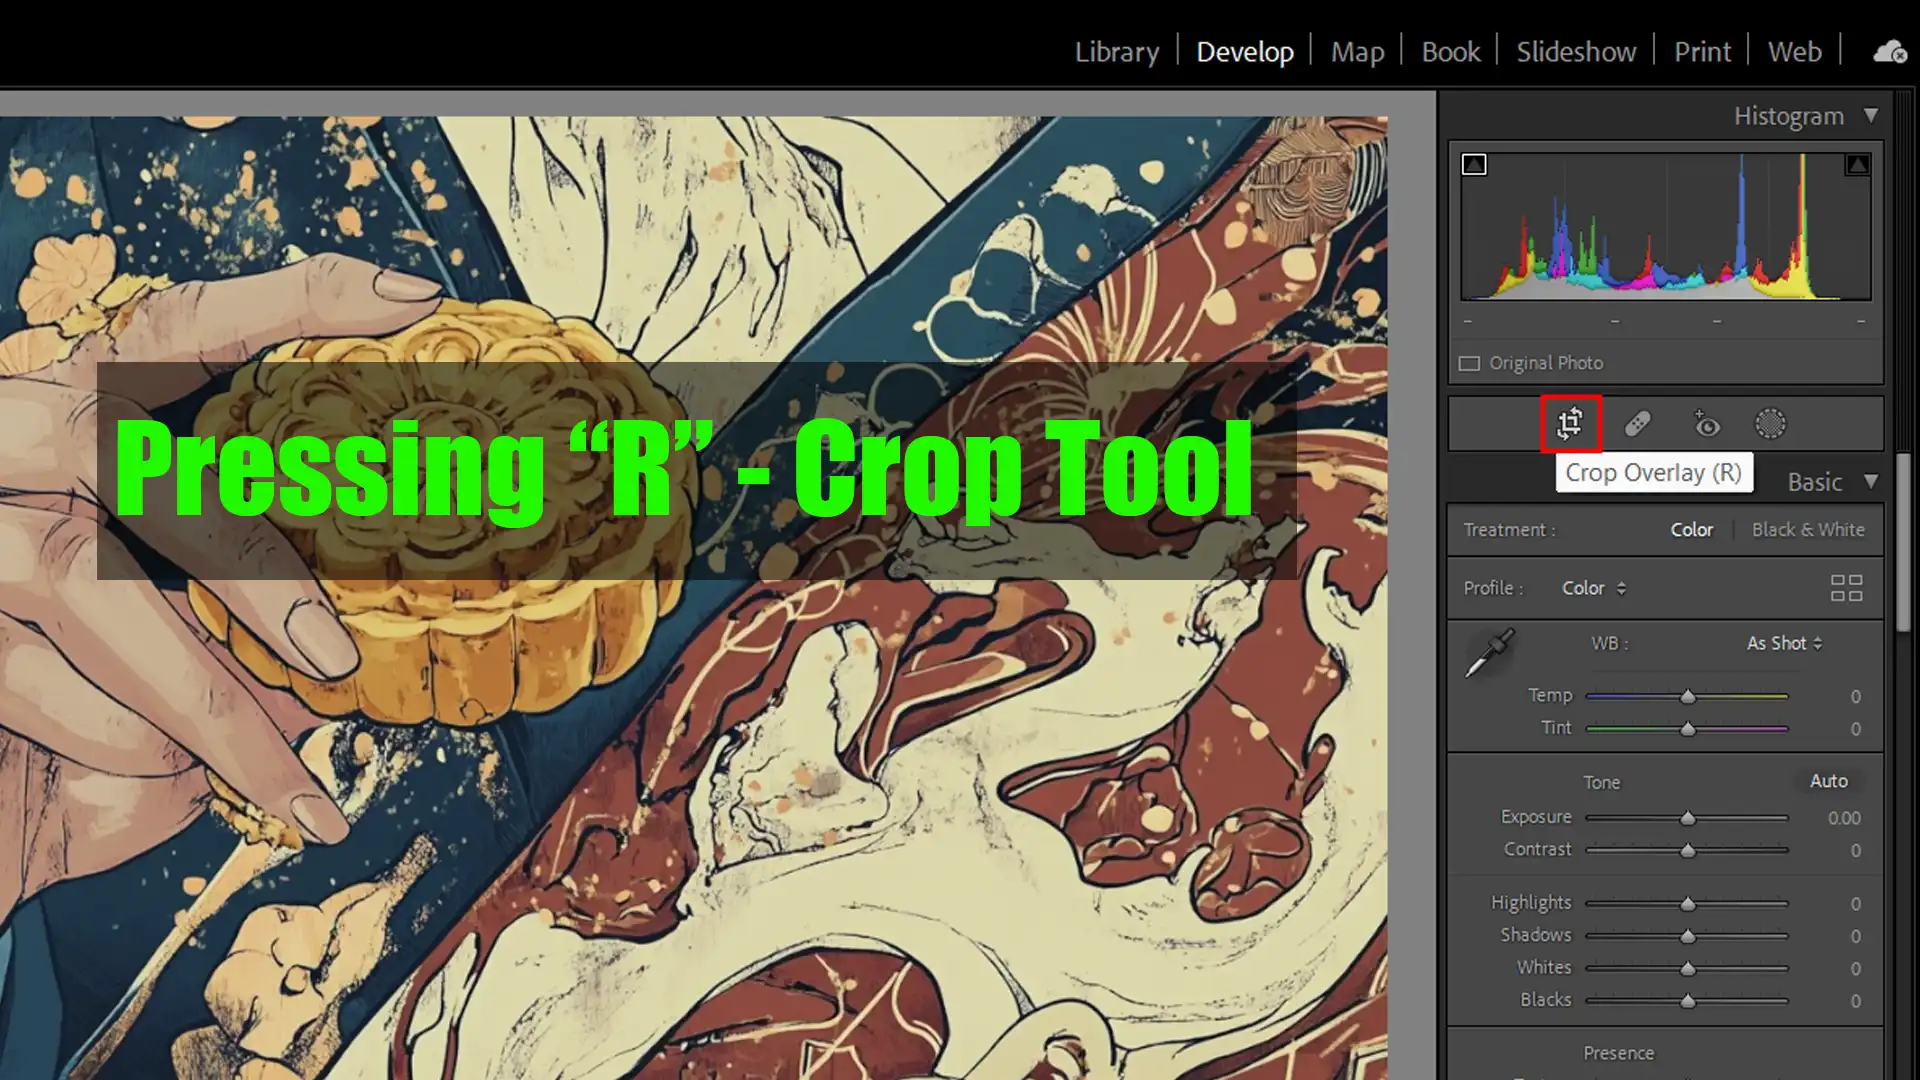Click the Basic panel title
The height and width of the screenshot is (1080, 1920).
click(1814, 482)
